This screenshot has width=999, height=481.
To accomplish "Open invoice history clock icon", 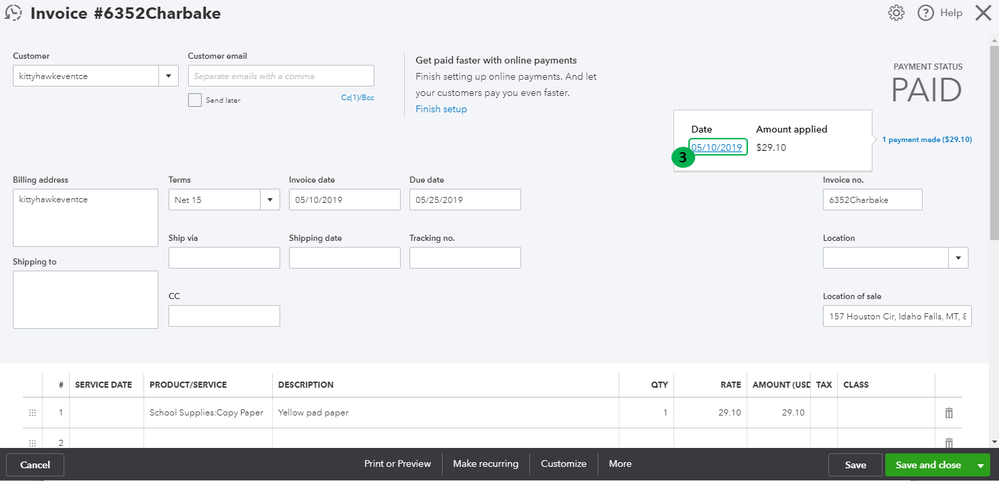I will (13, 13).
